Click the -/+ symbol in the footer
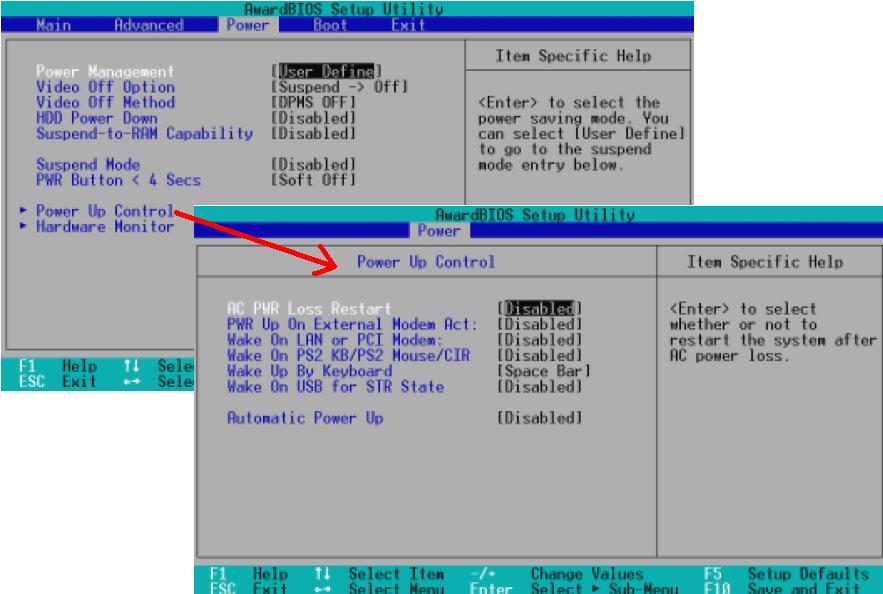Screen dimensions: 883x594 [x=483, y=574]
